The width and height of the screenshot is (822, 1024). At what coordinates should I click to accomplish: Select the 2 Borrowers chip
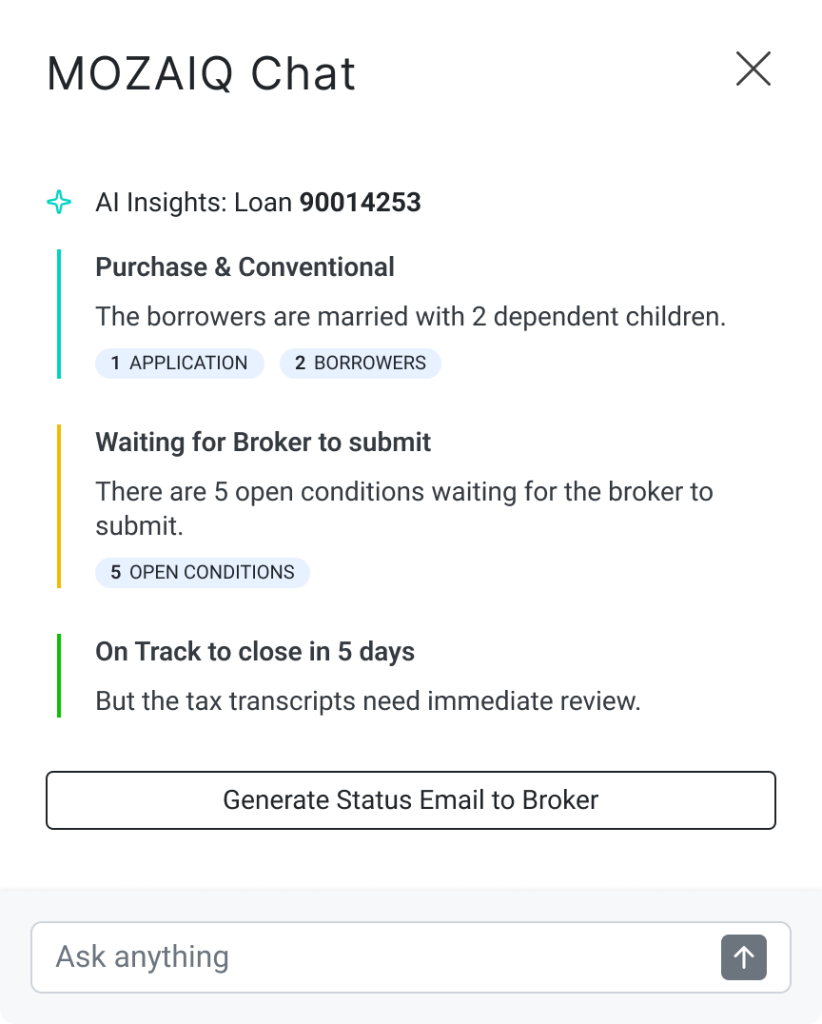(360, 363)
